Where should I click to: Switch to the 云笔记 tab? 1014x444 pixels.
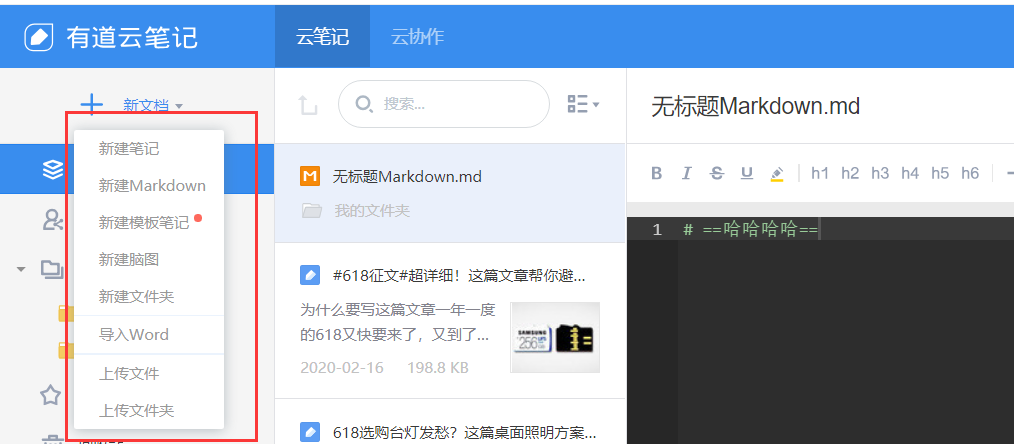point(323,37)
